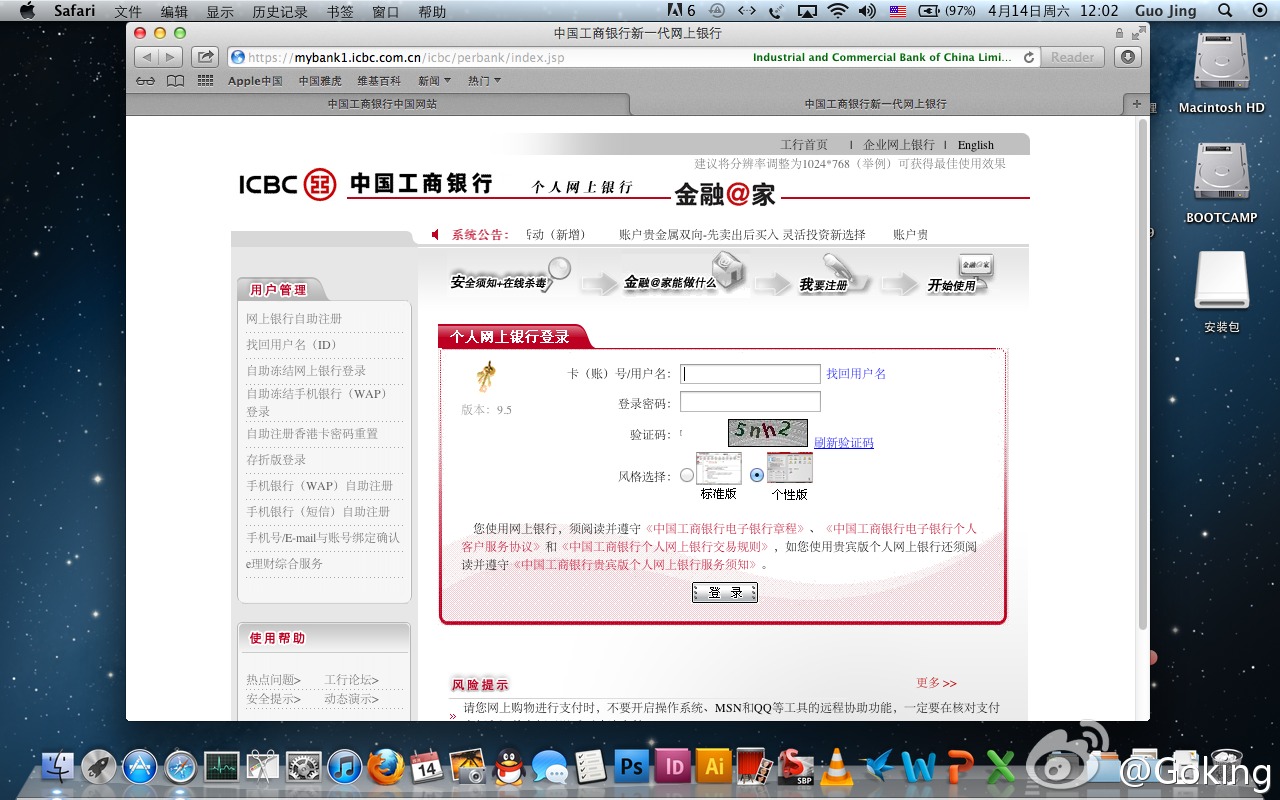Open Activity Monitor from the Dock
1280x800 pixels.
coord(222,767)
